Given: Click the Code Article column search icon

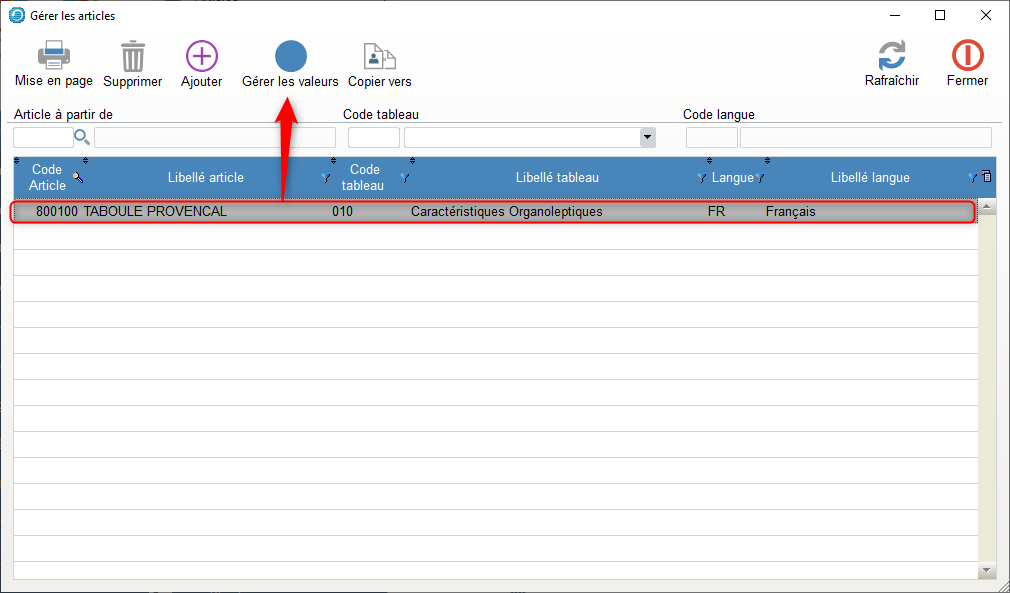Looking at the screenshot, I should tap(78, 177).
